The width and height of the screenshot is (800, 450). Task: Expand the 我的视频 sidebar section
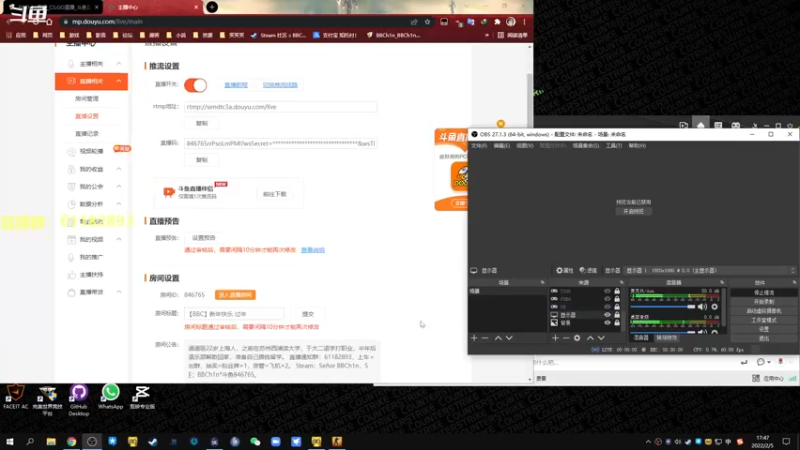(x=118, y=239)
